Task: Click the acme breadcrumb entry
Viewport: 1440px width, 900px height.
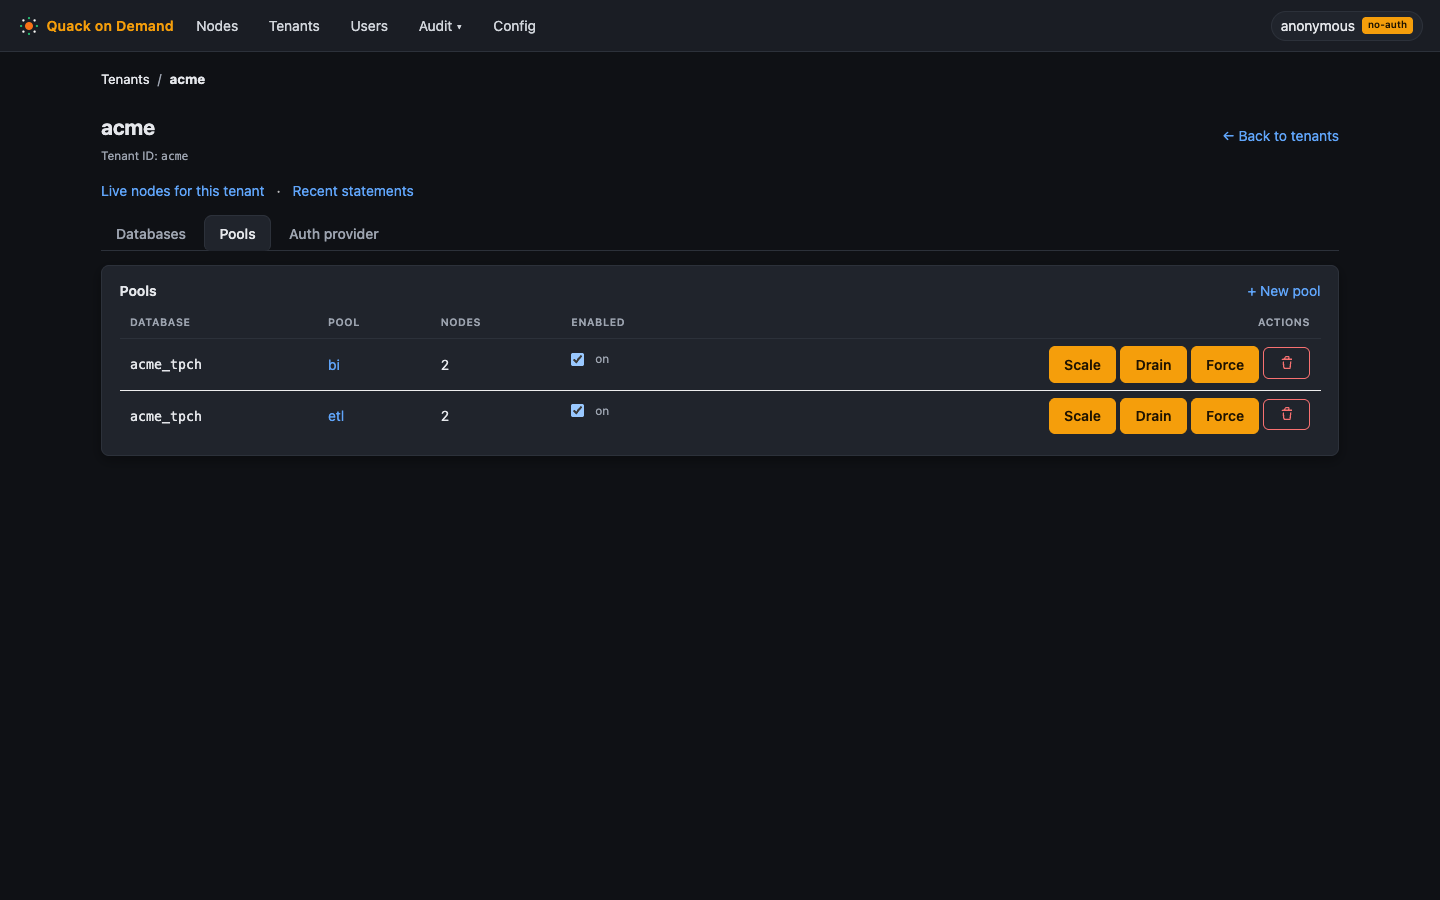Action: pos(187,79)
